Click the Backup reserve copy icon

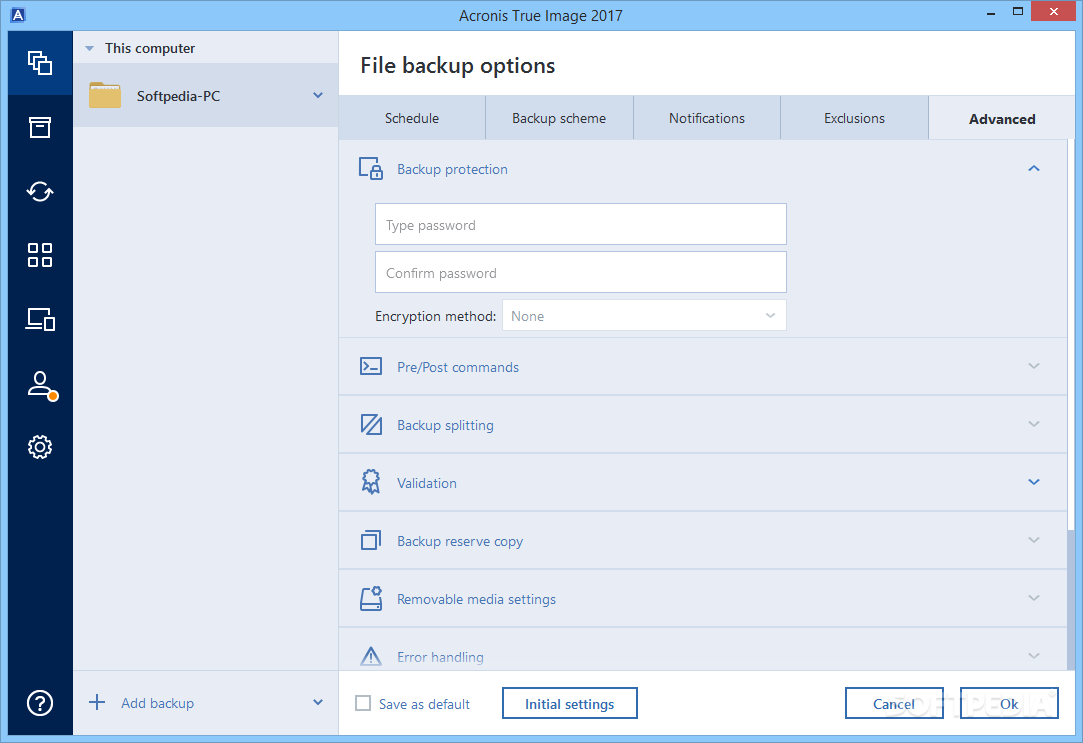click(x=371, y=540)
